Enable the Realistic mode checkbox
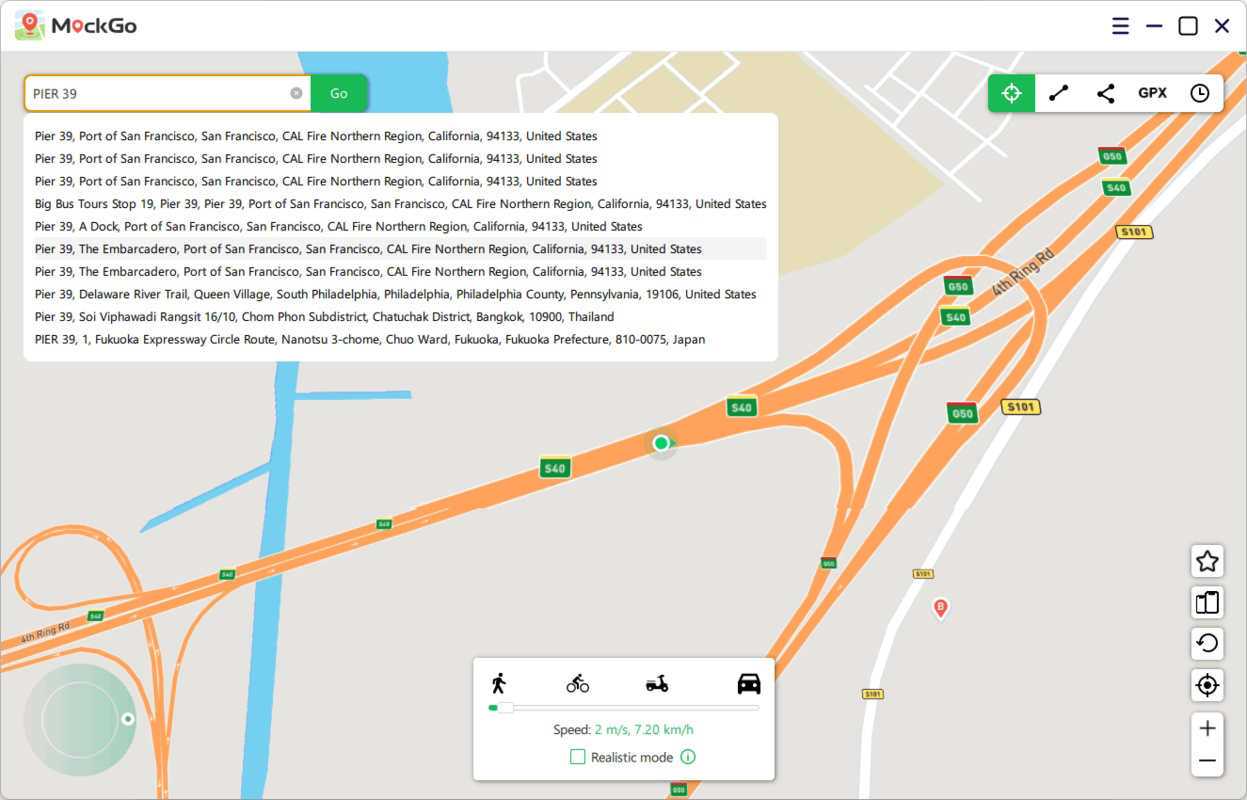 coord(577,757)
